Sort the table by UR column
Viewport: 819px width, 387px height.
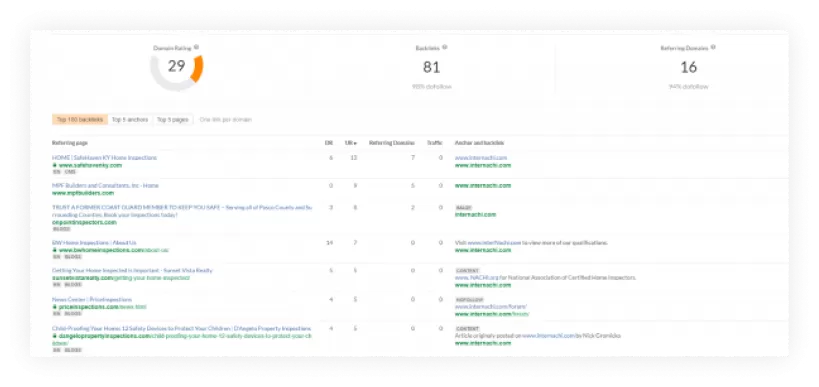pyautogui.click(x=350, y=143)
